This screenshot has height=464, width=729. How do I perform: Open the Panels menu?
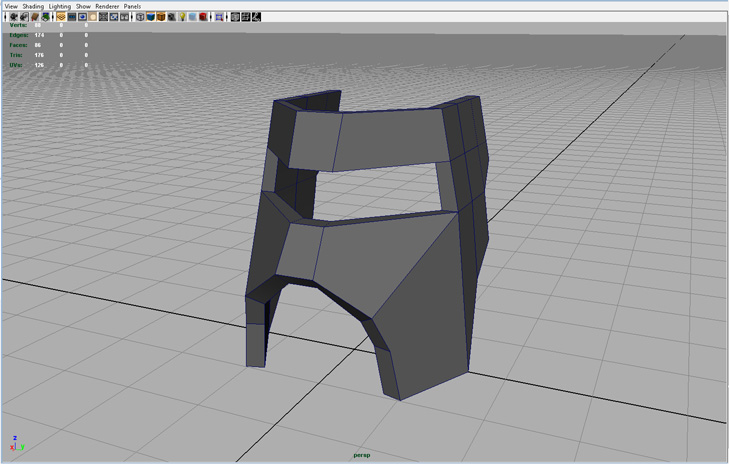pos(133,6)
